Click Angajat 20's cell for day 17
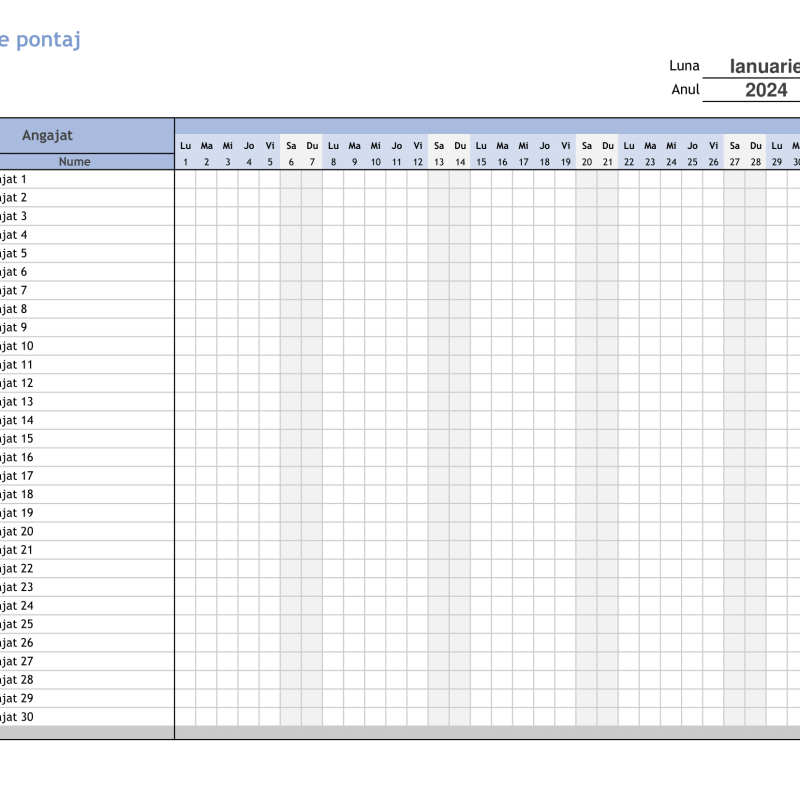 click(523, 531)
